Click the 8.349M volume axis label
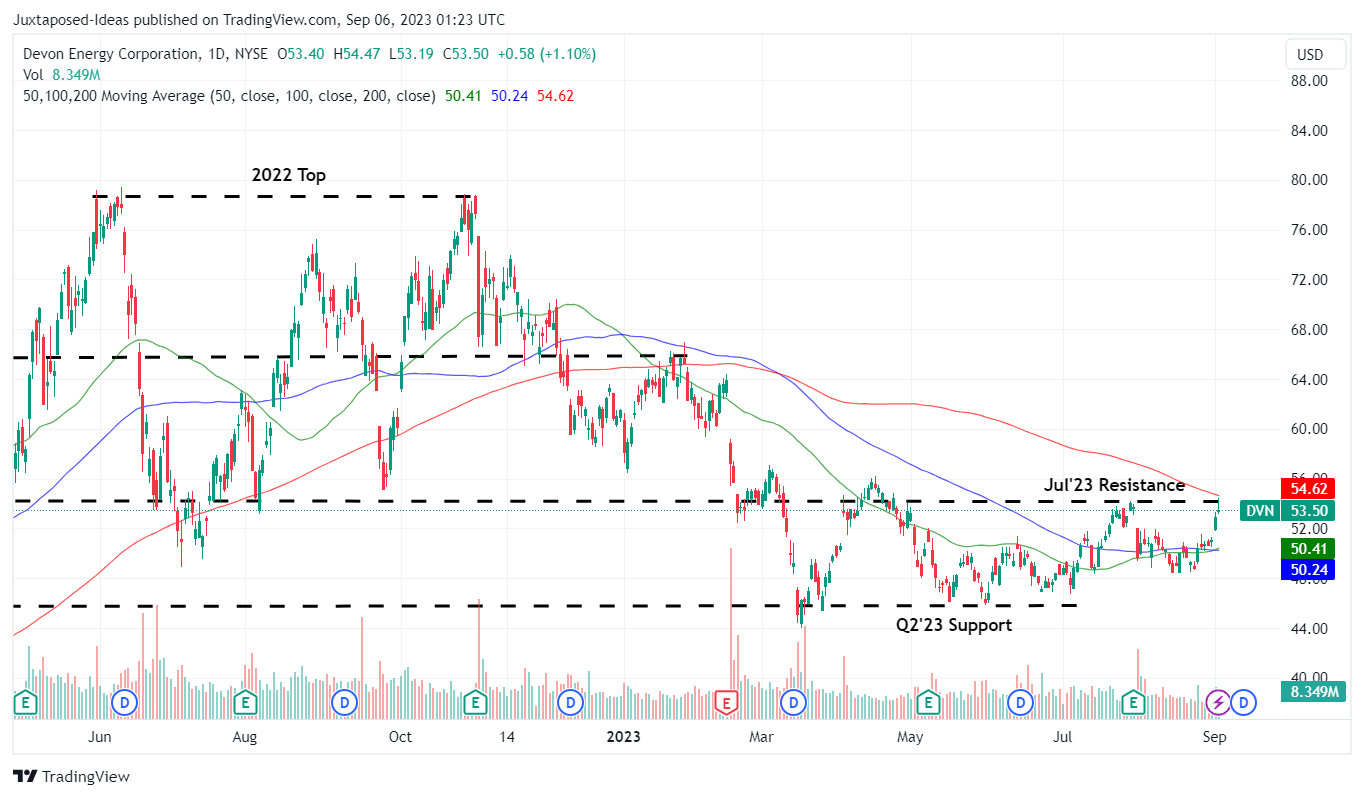This screenshot has width=1364, height=798. click(x=1314, y=691)
